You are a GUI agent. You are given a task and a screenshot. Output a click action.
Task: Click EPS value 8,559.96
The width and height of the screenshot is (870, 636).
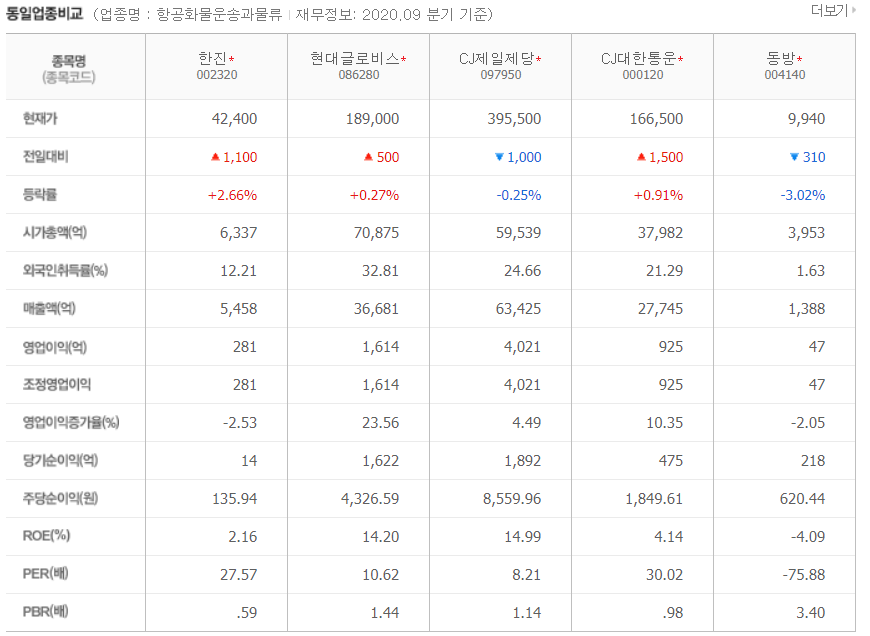[x=512, y=499]
